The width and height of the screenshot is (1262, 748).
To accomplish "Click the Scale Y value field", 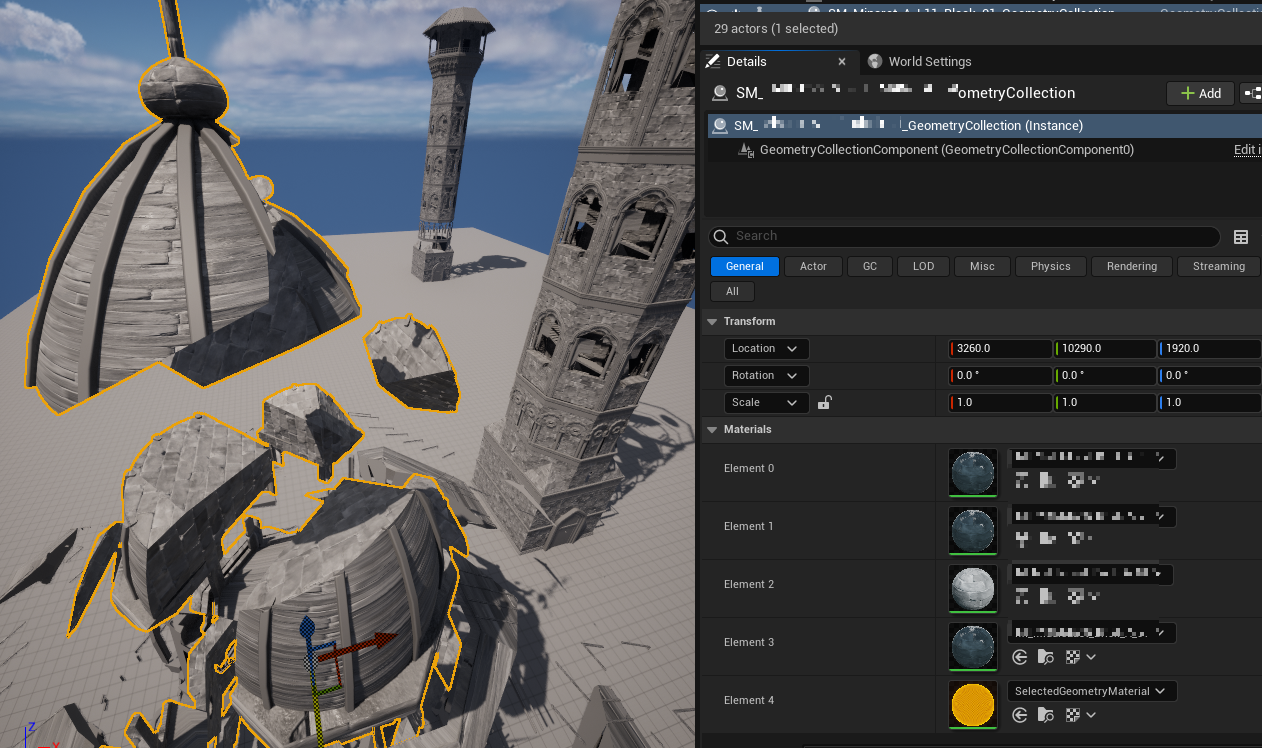I will click(x=1105, y=402).
